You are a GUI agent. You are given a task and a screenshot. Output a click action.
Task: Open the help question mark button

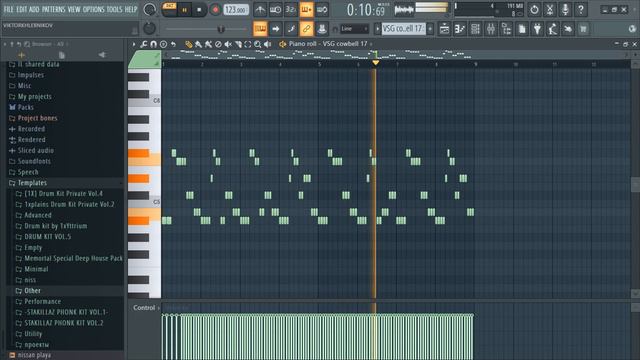tap(581, 9)
